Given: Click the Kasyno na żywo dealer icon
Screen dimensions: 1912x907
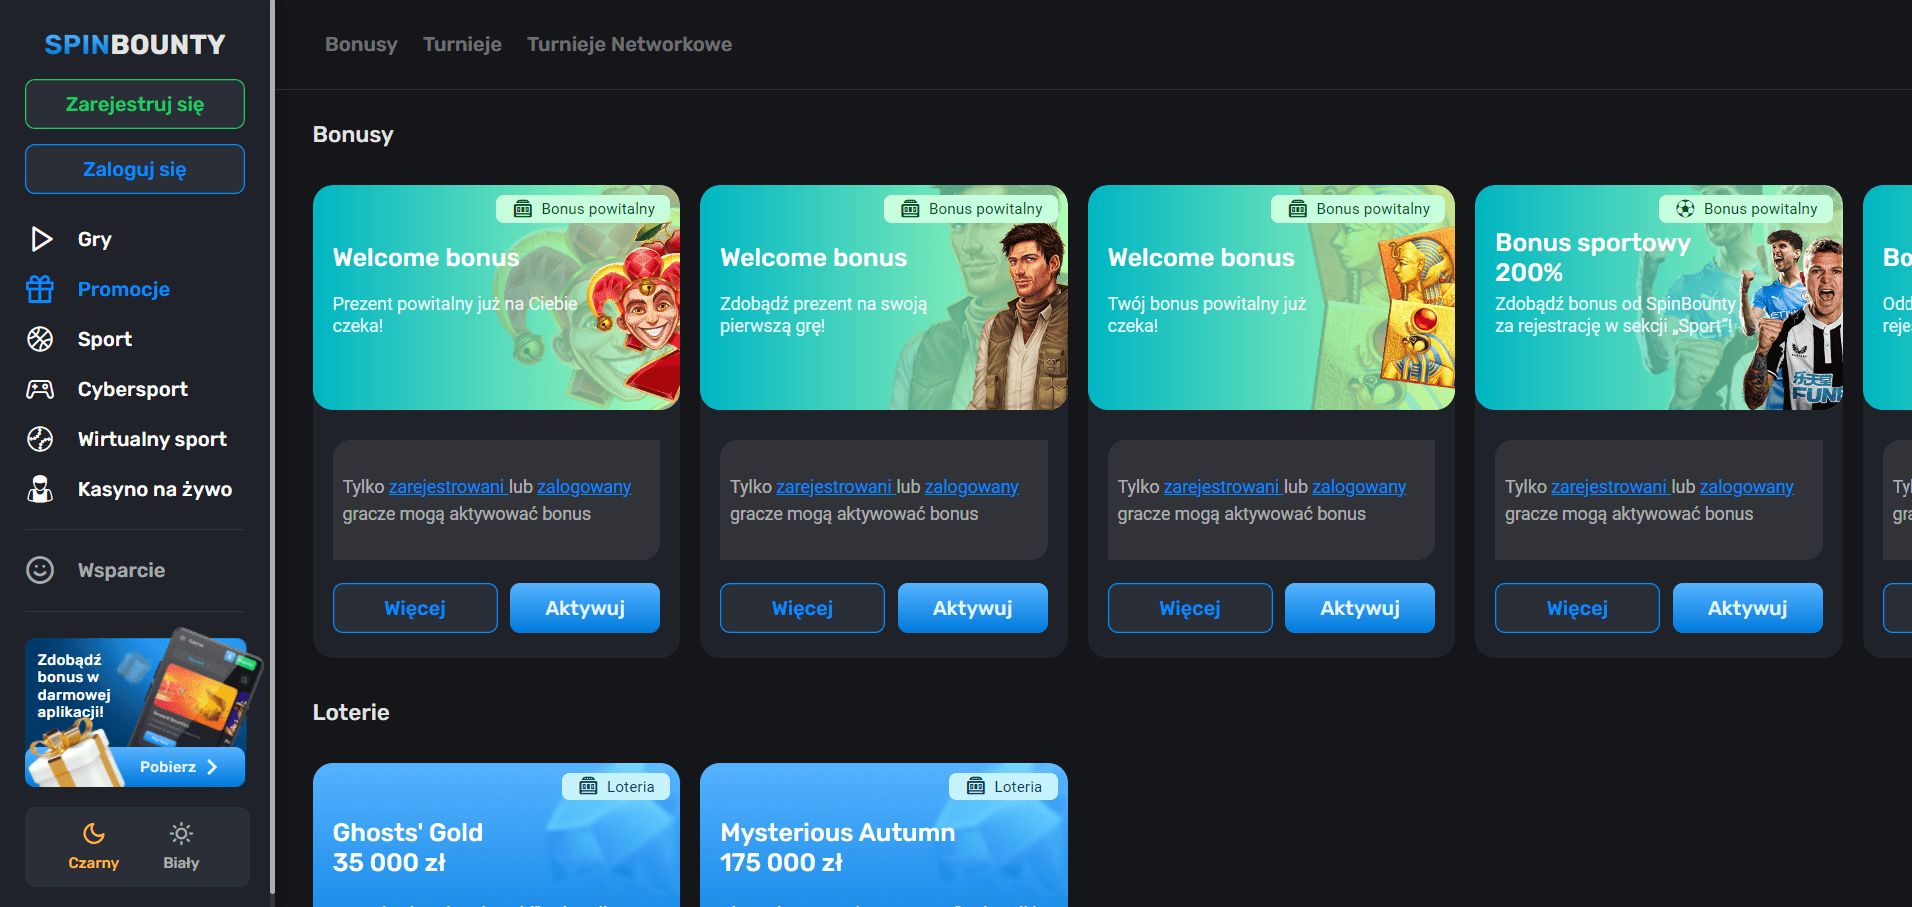Looking at the screenshot, I should 40,489.
